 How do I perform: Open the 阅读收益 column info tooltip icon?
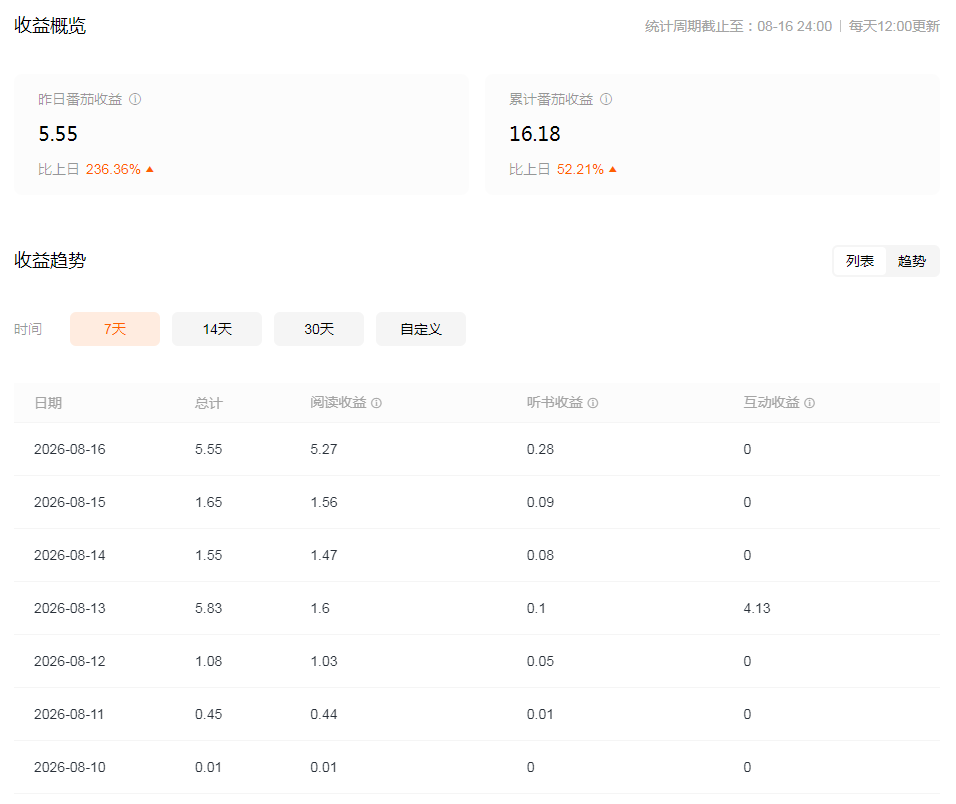tap(376, 403)
